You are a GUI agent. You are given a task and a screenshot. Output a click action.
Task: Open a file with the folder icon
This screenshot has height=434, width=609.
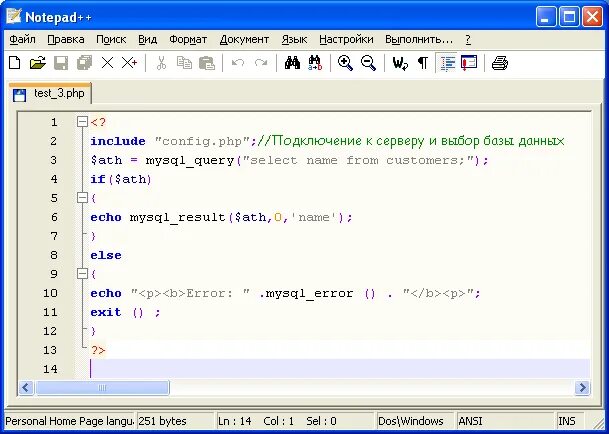click(38, 63)
